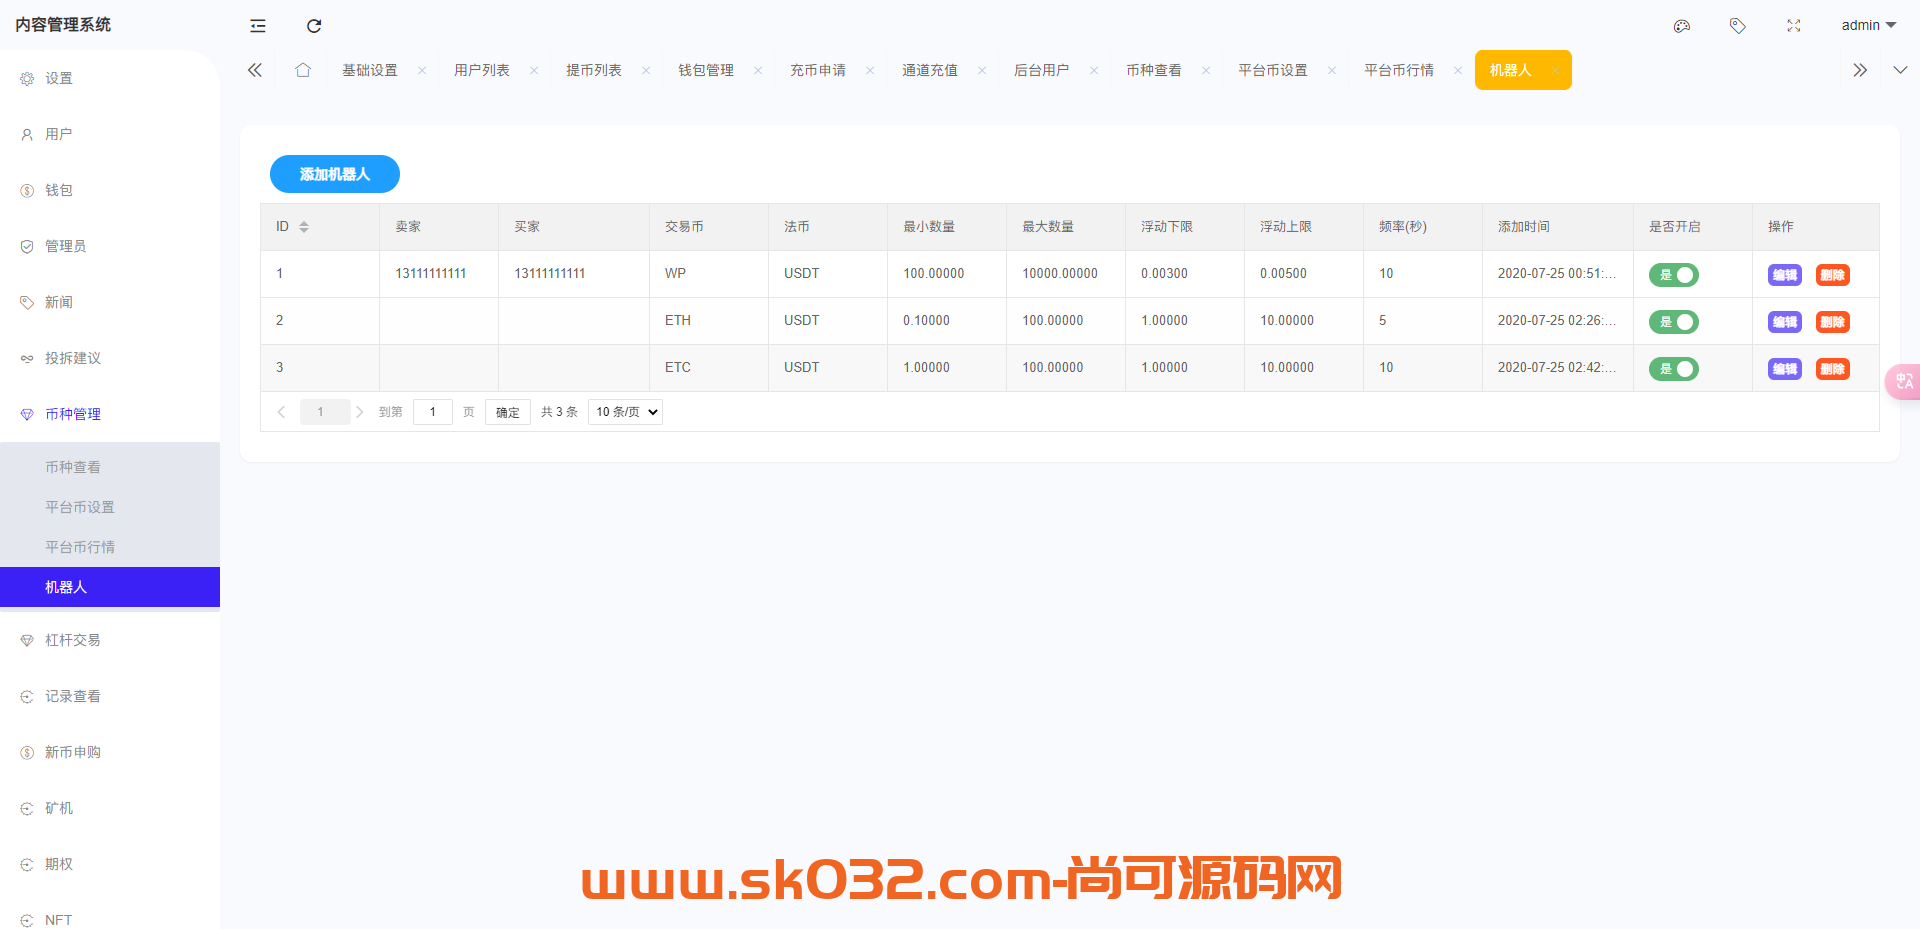1920x929 pixels.
Task: Expand 管理员 sidebar menu
Action: tap(110, 246)
